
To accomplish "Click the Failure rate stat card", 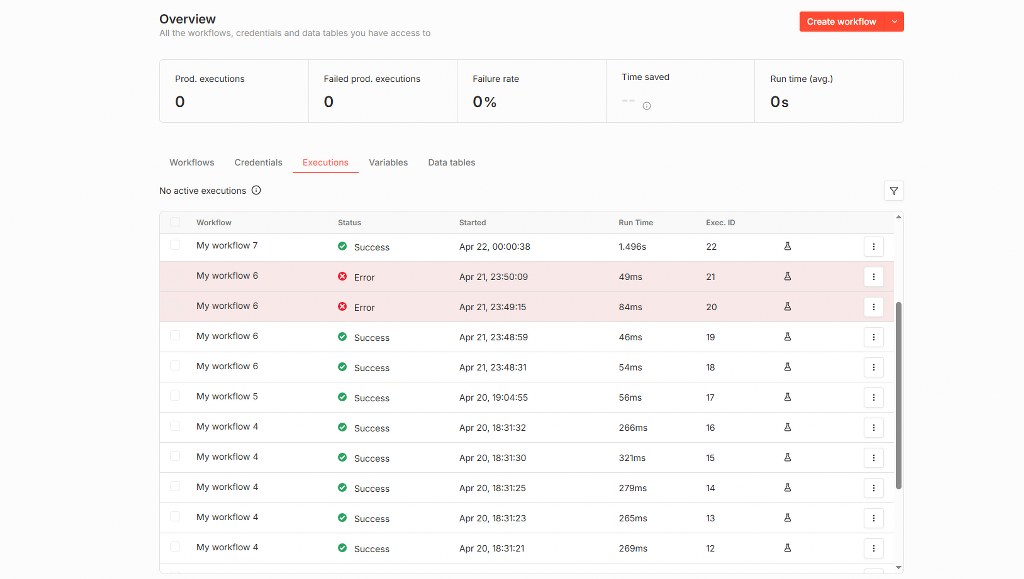I will [532, 91].
